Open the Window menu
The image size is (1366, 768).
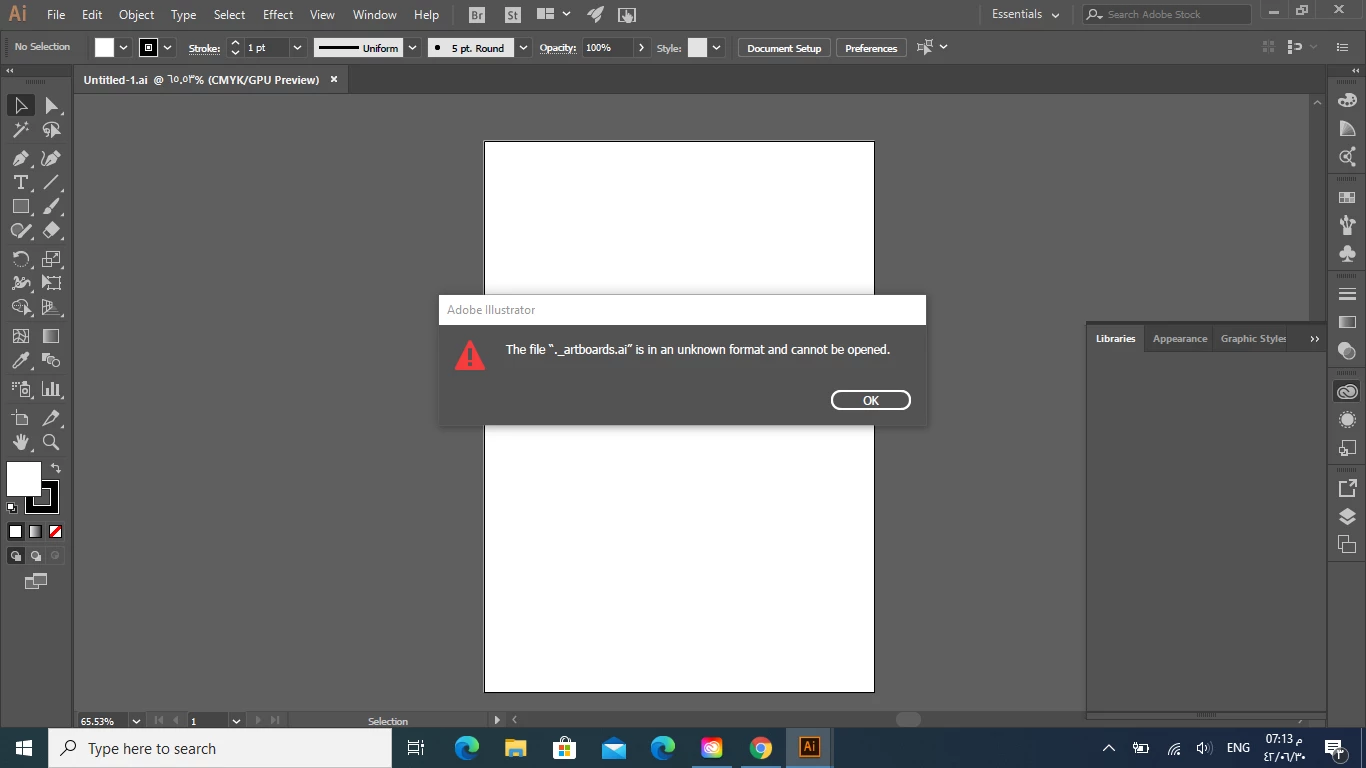(375, 15)
